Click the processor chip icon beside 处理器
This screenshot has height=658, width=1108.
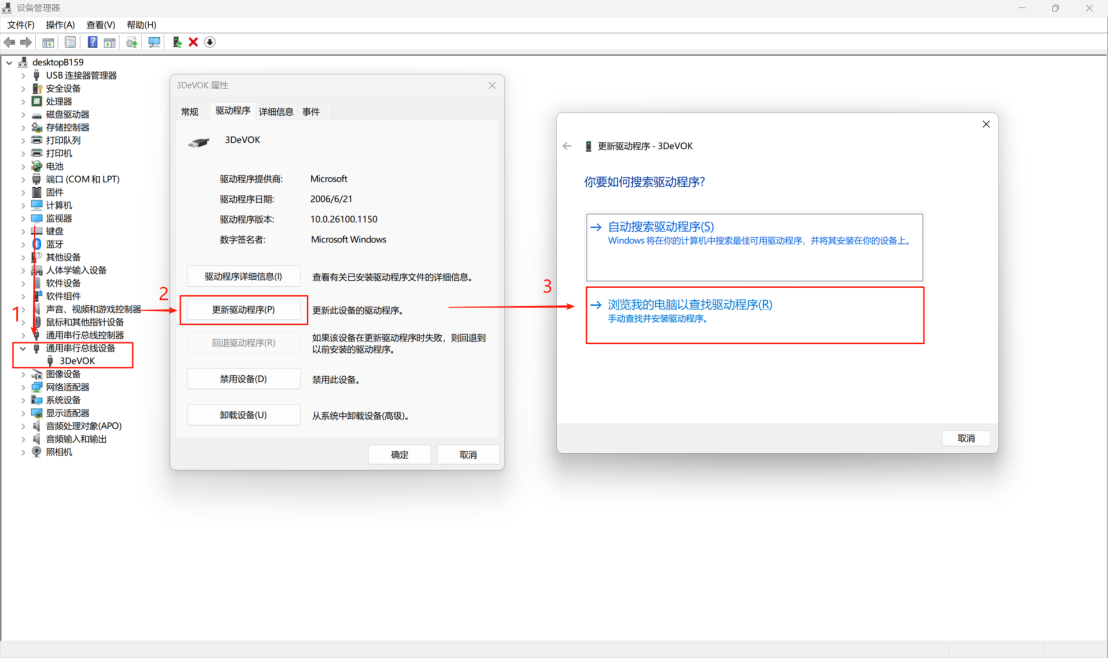pos(37,101)
